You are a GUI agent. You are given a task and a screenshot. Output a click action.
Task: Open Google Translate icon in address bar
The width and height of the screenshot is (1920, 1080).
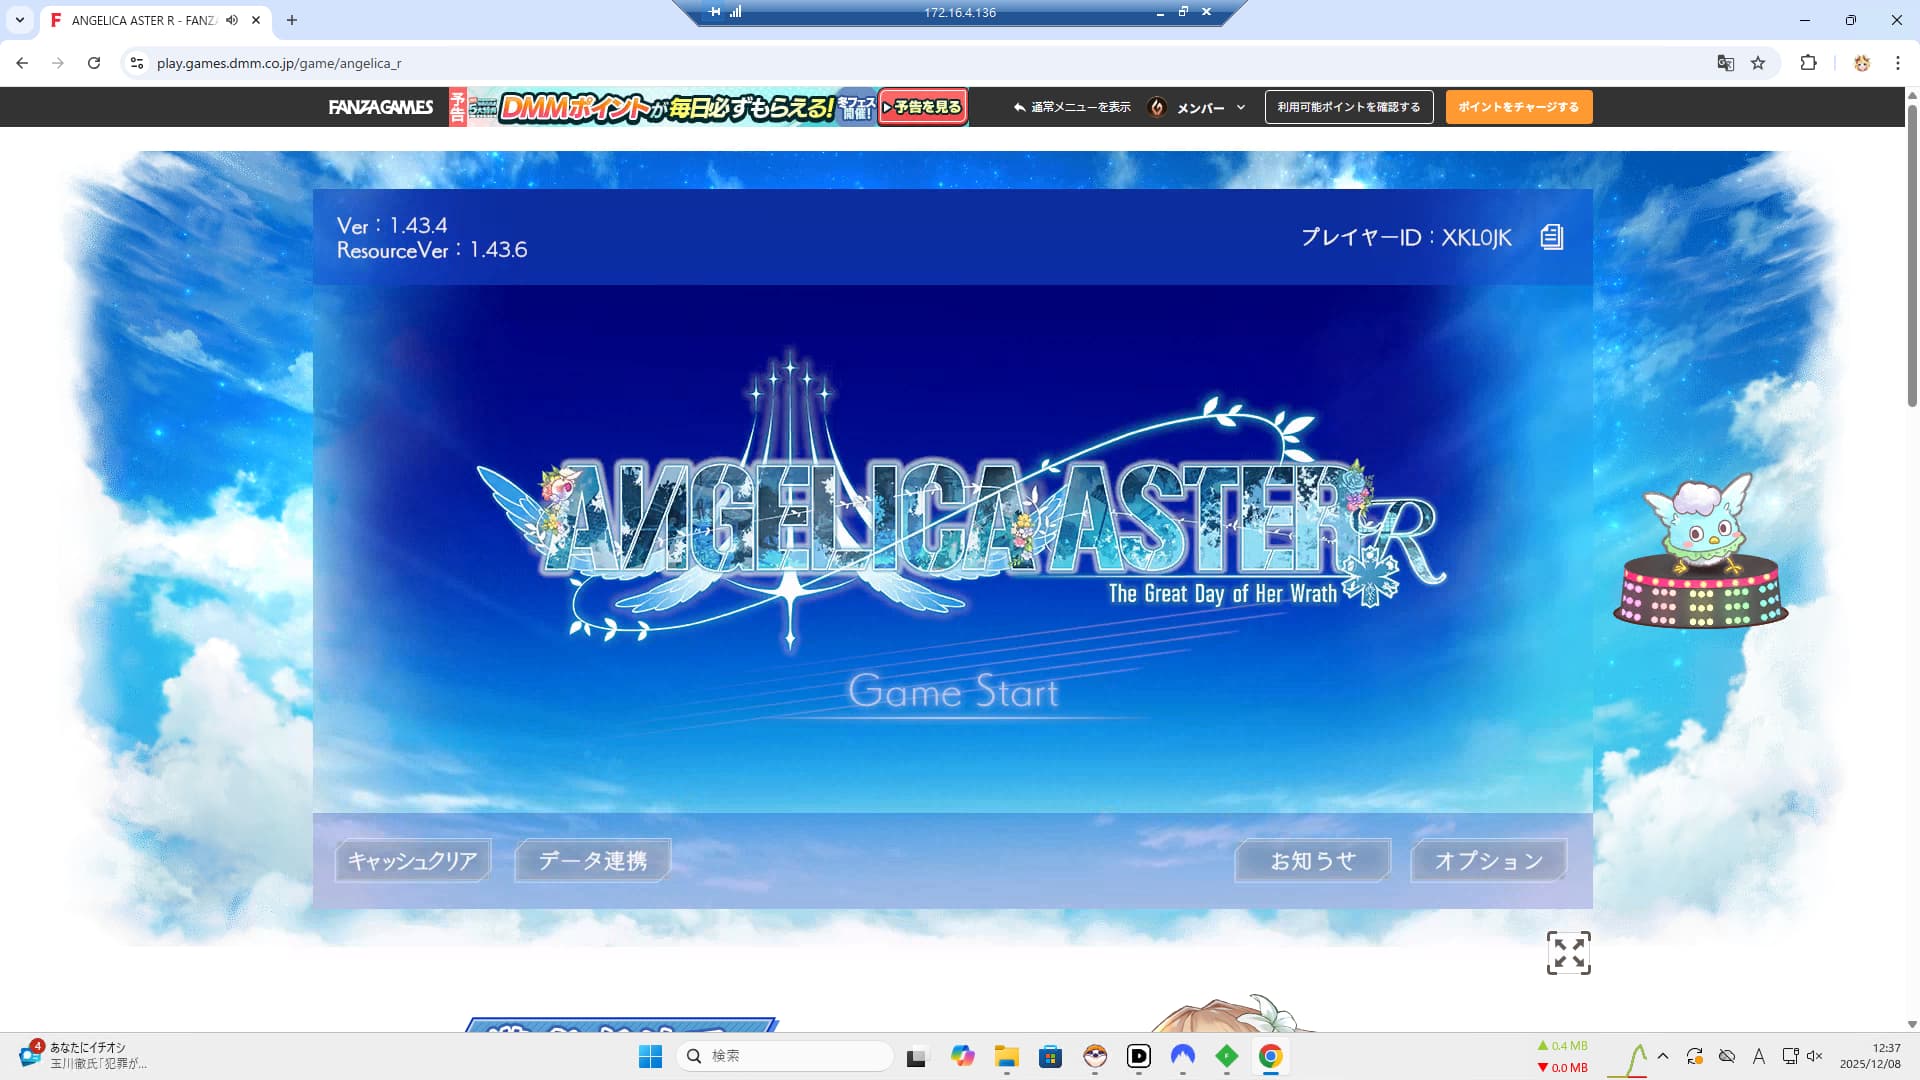[1725, 63]
